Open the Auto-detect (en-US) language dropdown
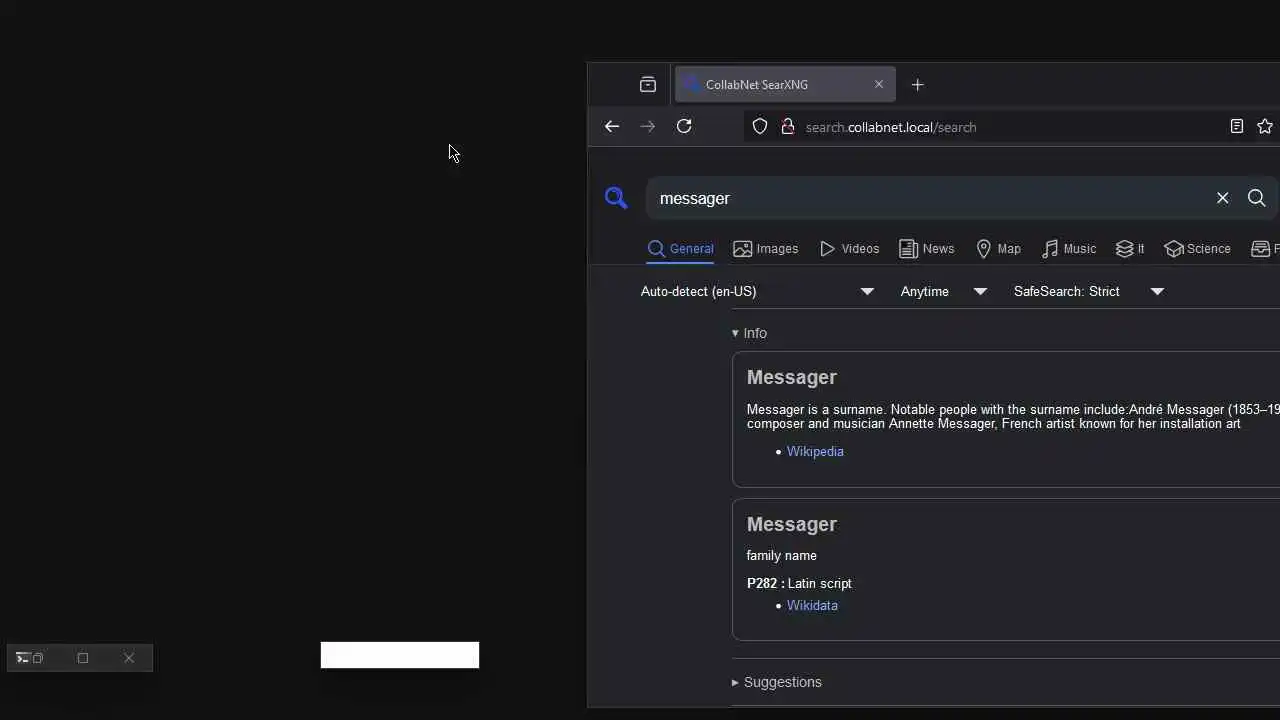 pos(758,291)
